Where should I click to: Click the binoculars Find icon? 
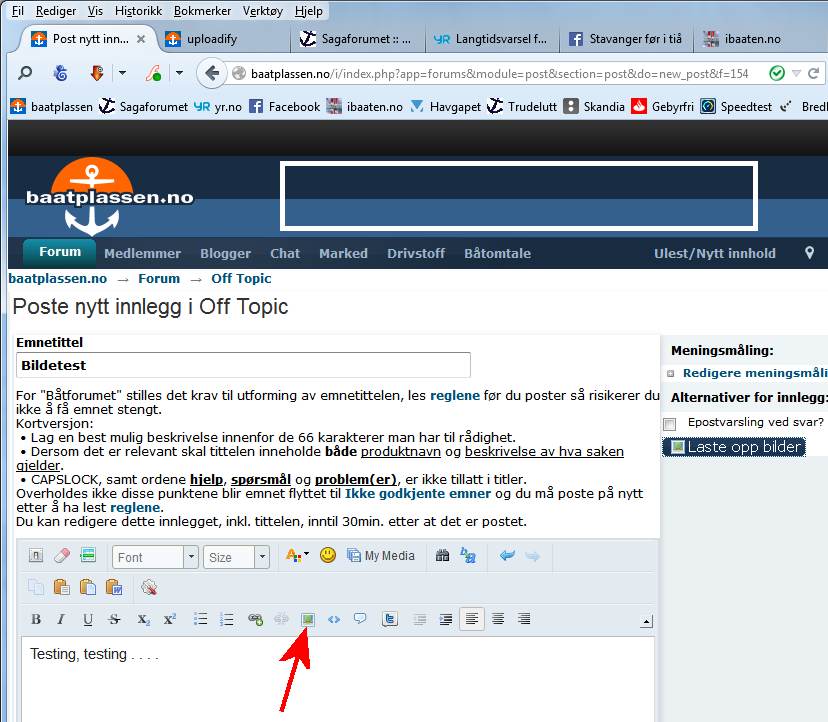tap(443, 555)
